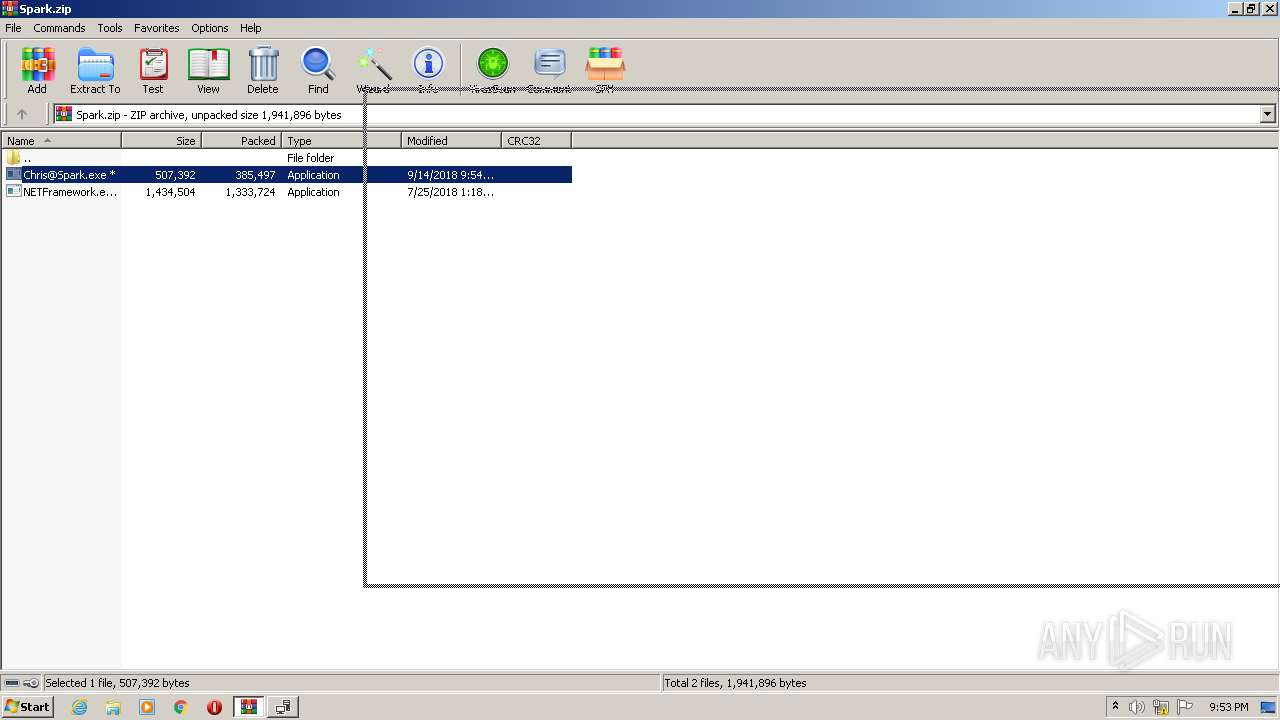
Task: Click the View file icon
Action: [x=208, y=65]
